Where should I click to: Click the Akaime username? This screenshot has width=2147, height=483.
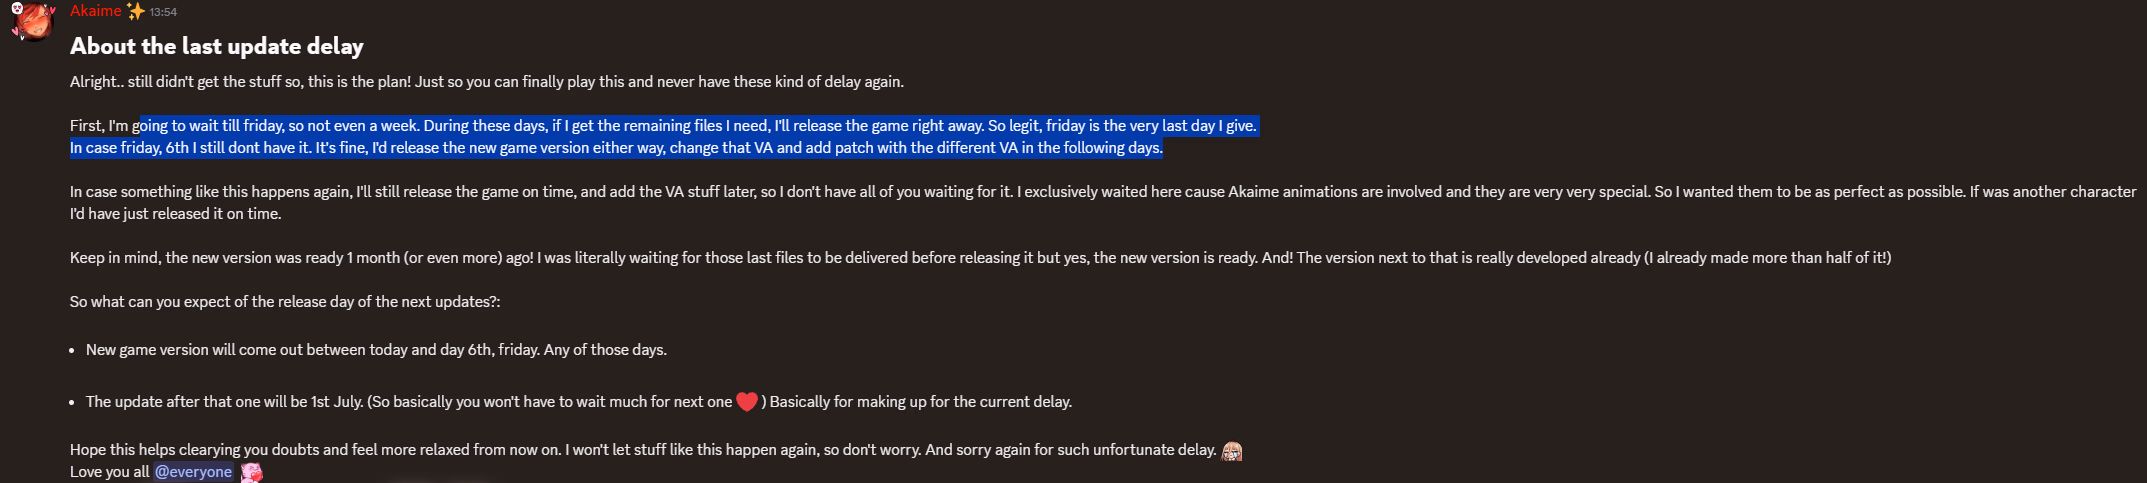[96, 11]
